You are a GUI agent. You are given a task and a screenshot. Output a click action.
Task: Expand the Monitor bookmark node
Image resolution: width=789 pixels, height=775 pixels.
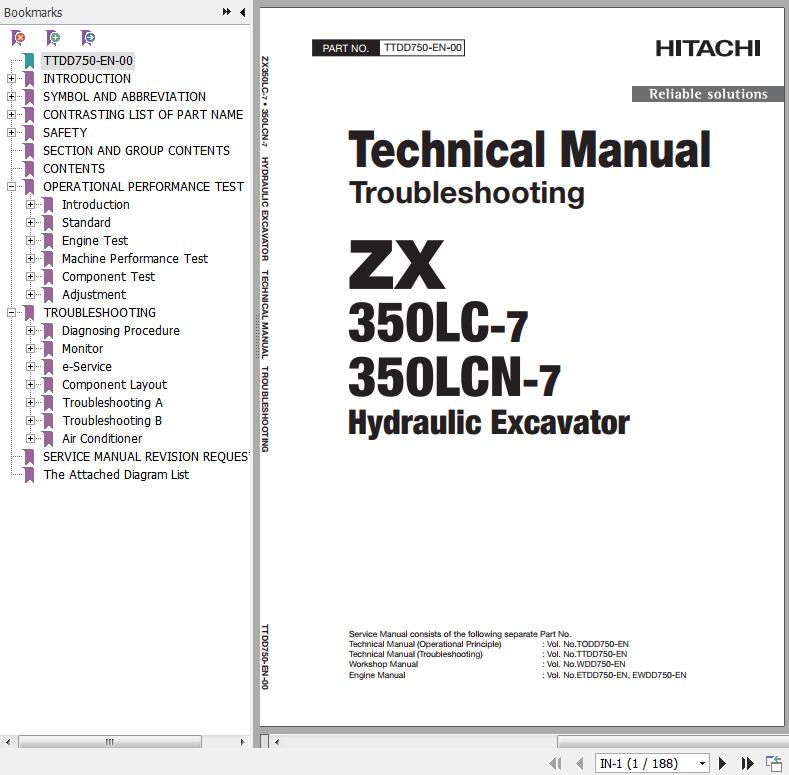(30, 349)
